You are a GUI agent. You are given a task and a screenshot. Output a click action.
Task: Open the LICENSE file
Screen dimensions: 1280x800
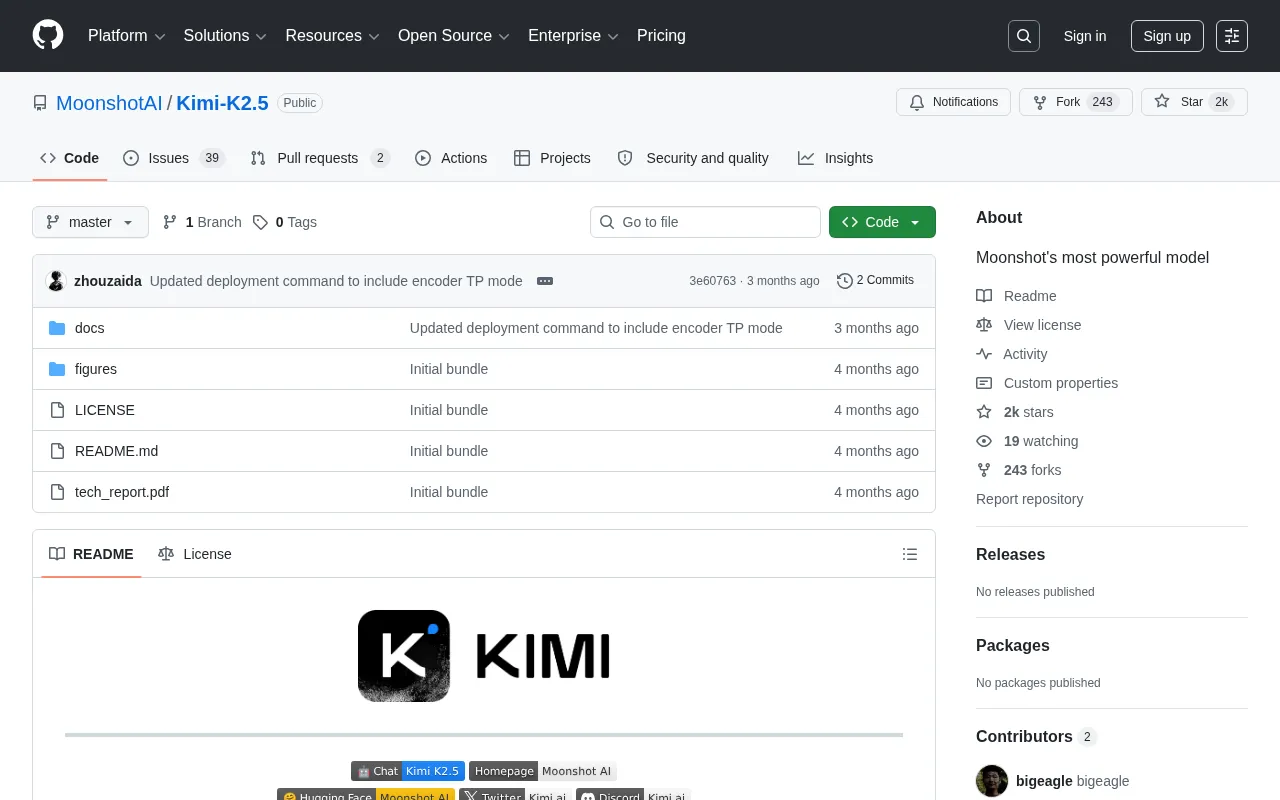point(105,410)
